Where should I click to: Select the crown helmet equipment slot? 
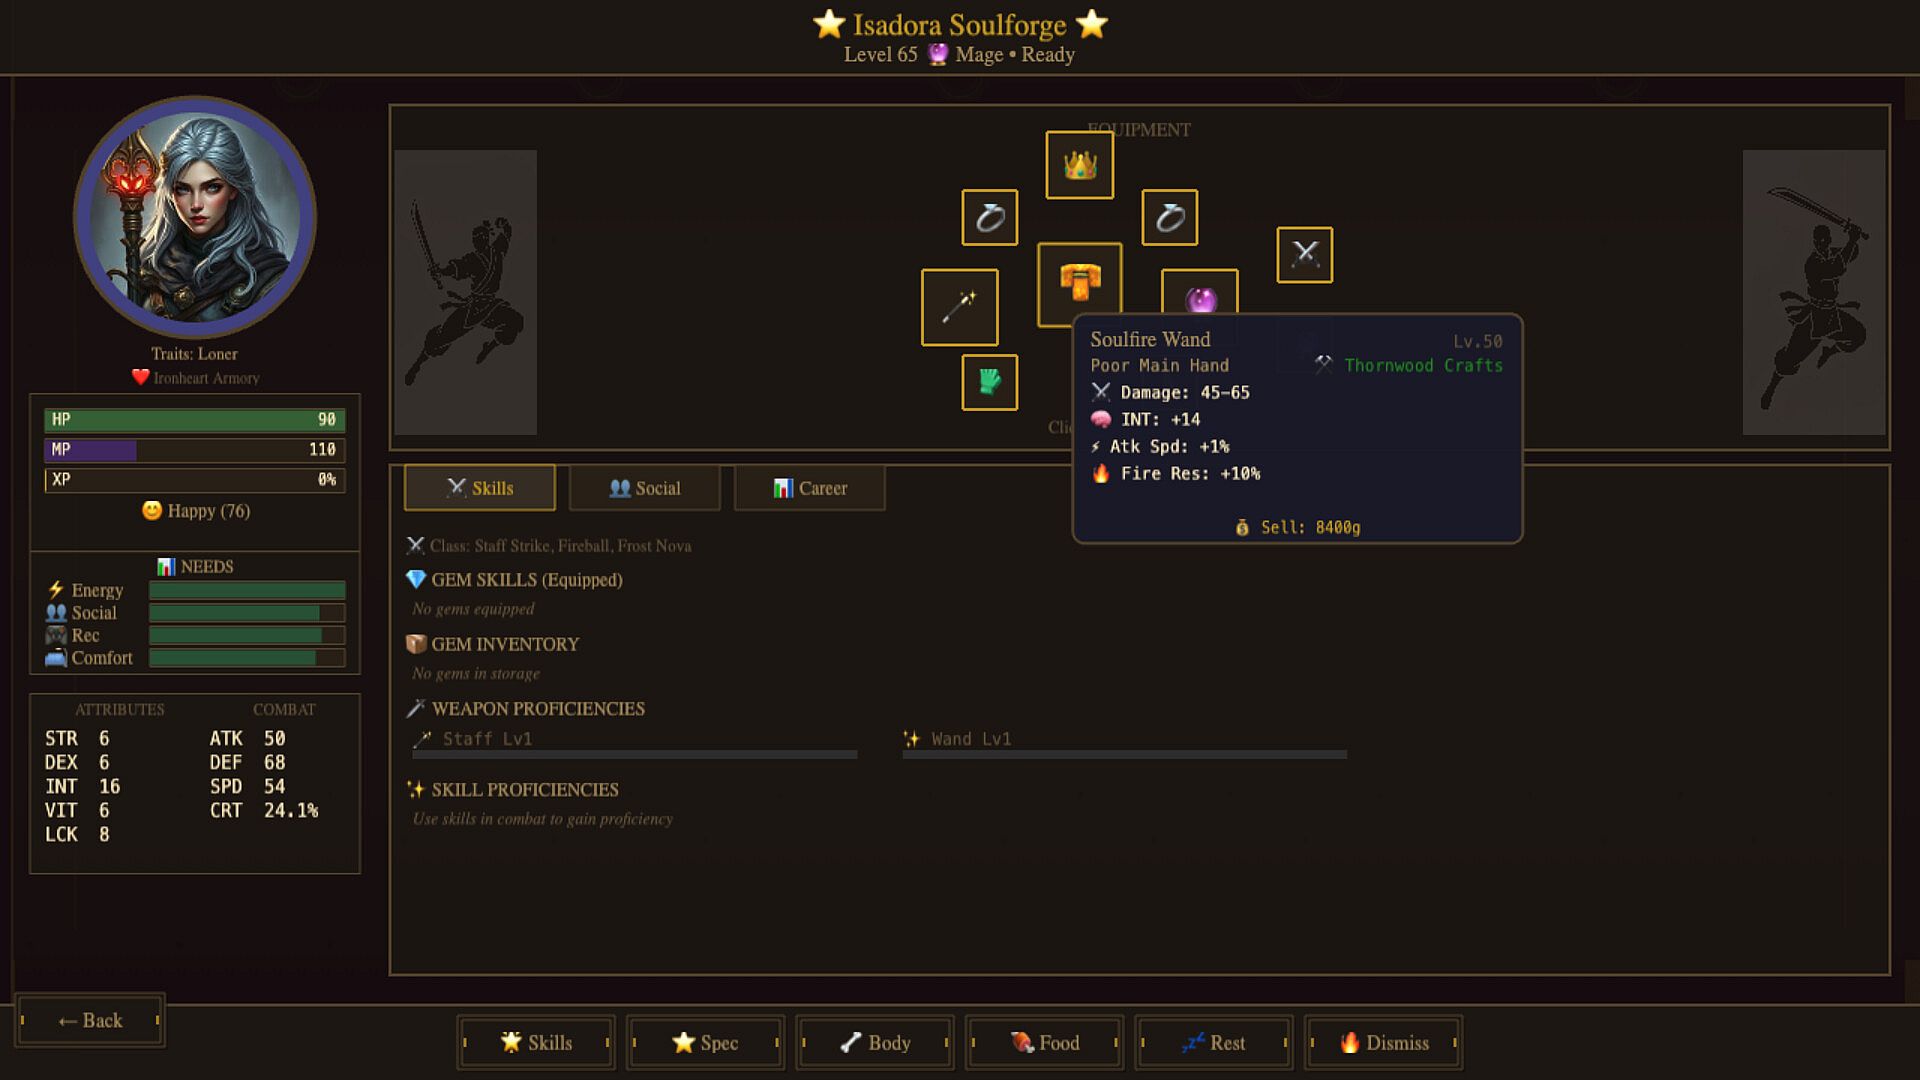click(x=1079, y=165)
